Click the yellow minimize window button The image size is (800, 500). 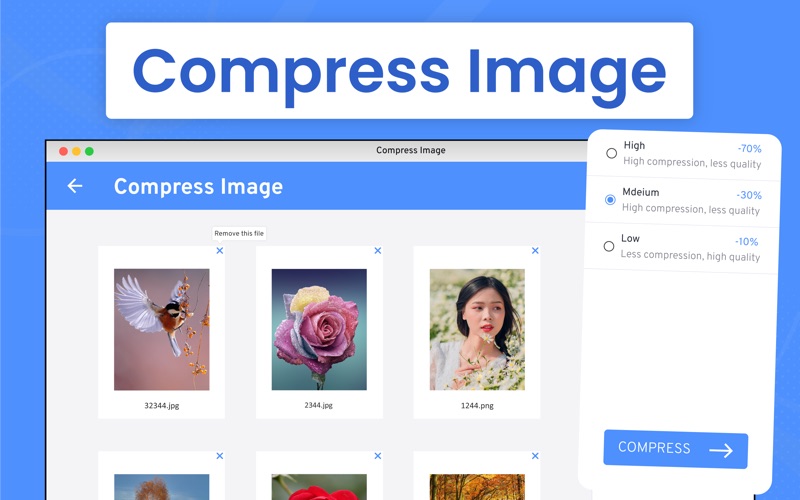(76, 151)
